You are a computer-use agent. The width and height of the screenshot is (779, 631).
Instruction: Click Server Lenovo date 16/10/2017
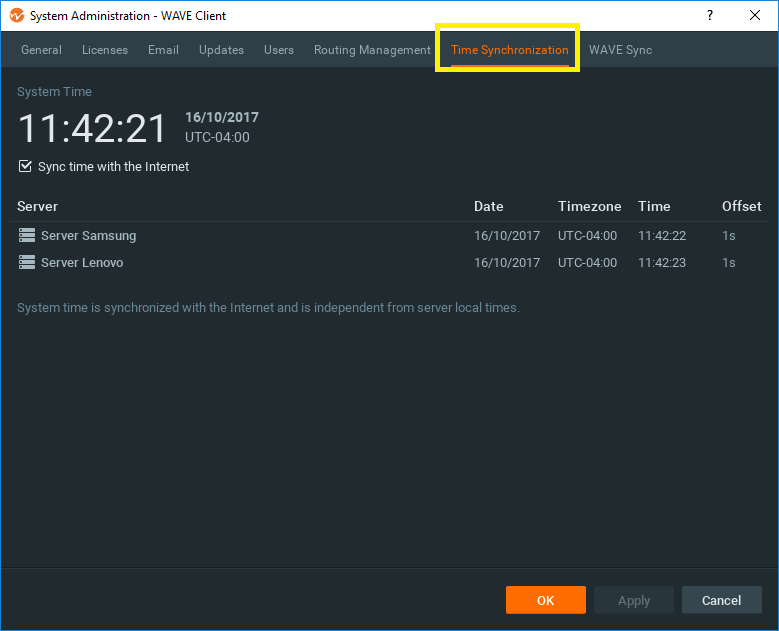coord(507,262)
